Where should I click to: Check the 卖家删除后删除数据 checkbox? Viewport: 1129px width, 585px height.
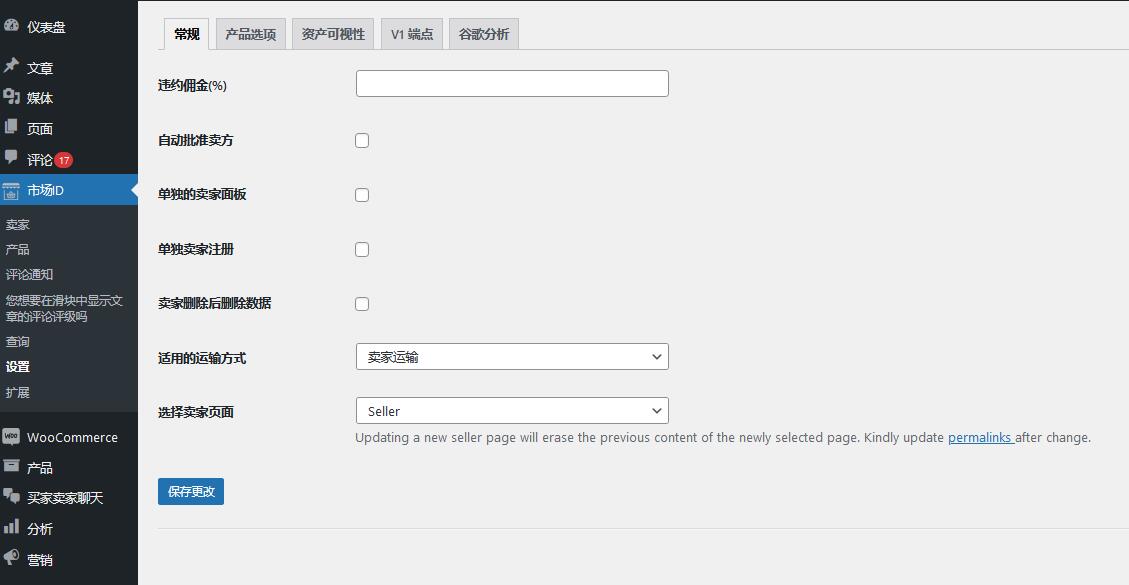(362, 304)
